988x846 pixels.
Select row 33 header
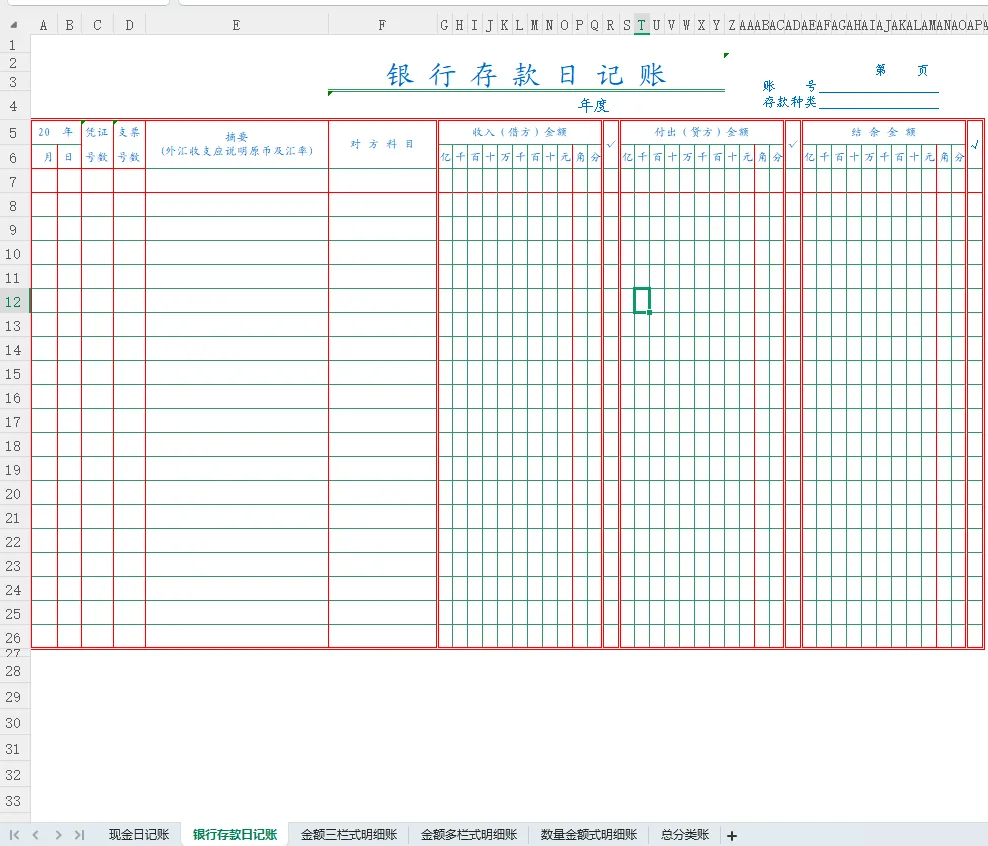pos(13,801)
